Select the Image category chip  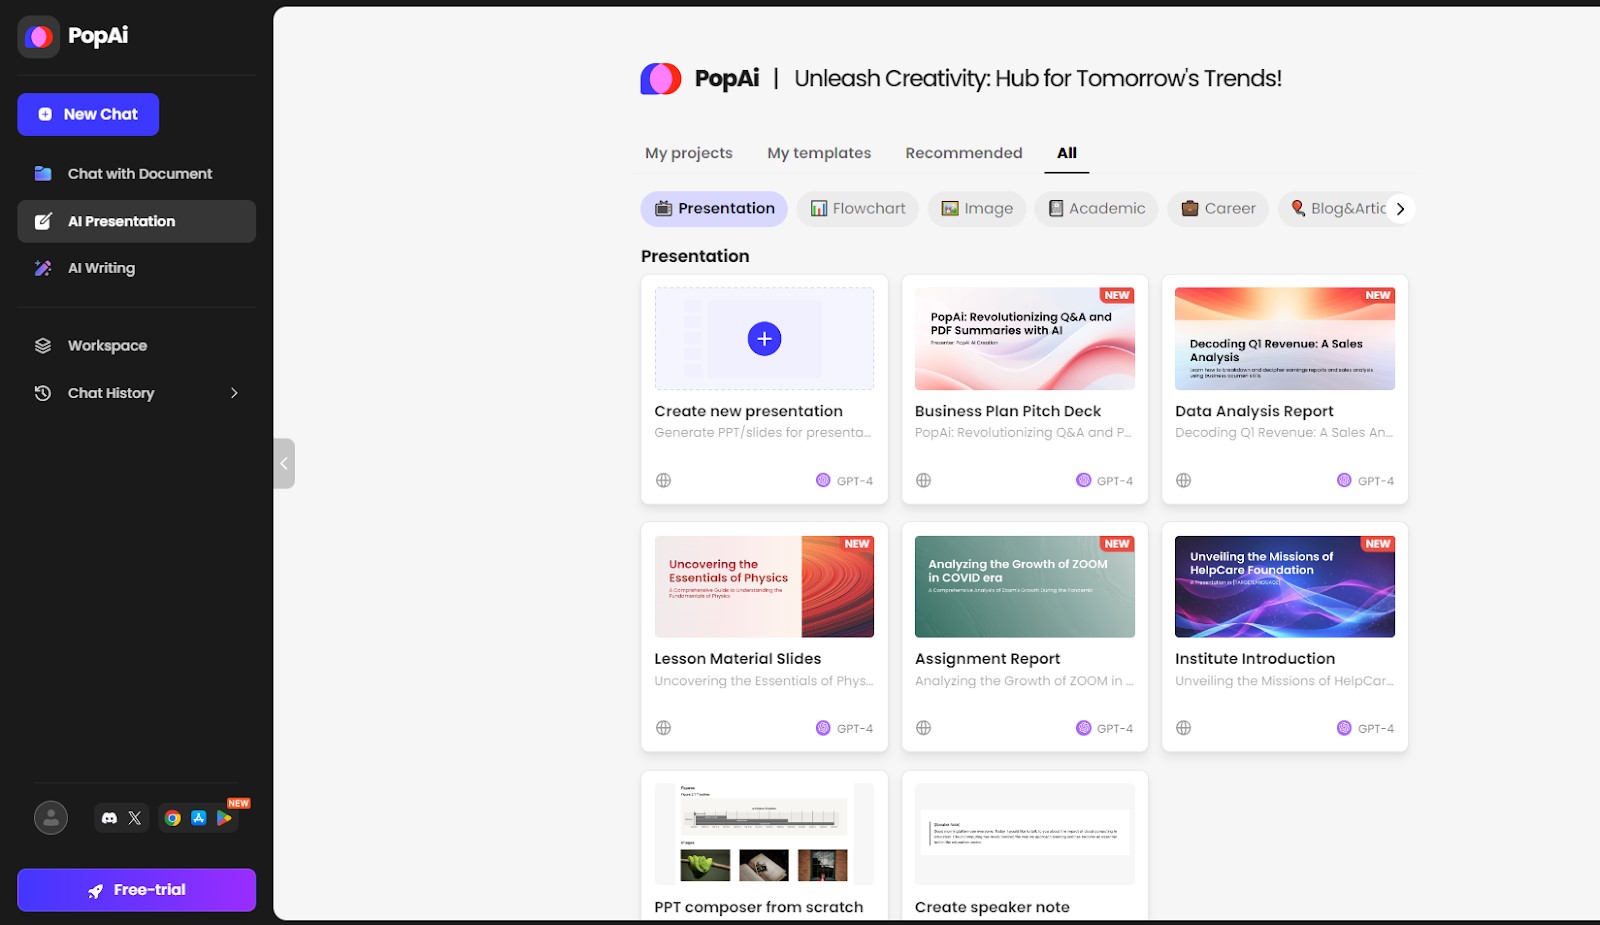[x=976, y=209]
